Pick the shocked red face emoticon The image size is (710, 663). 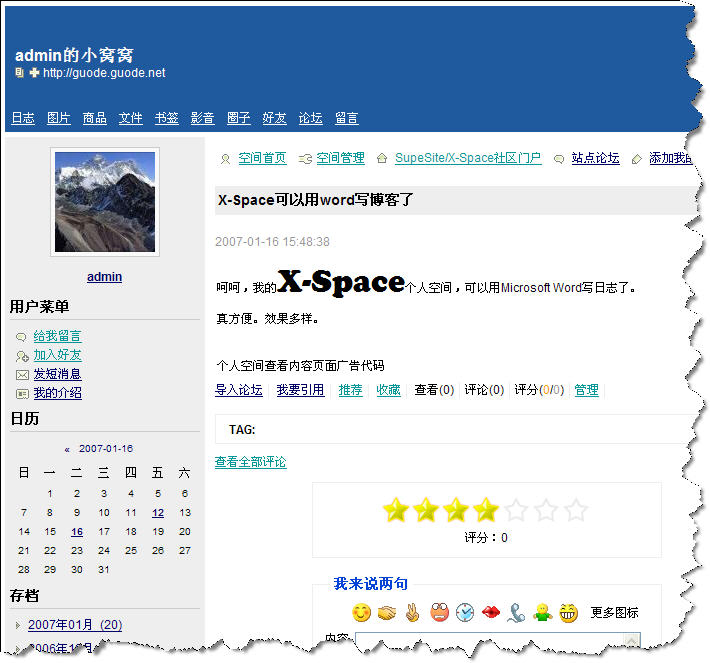[439, 613]
